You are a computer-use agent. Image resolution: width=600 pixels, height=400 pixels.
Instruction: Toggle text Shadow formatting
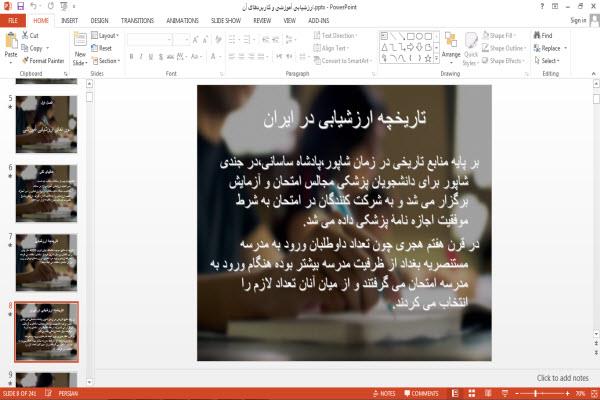(161, 57)
